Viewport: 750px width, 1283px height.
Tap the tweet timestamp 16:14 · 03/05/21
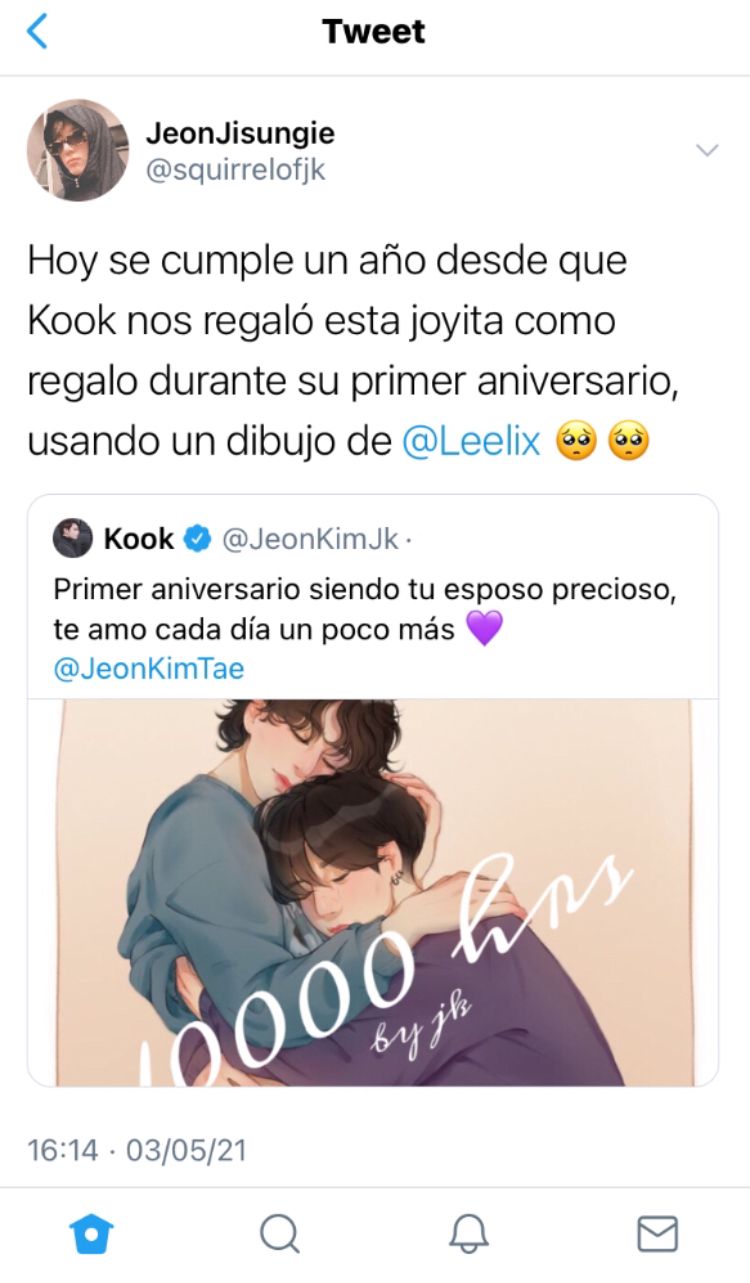click(137, 1149)
